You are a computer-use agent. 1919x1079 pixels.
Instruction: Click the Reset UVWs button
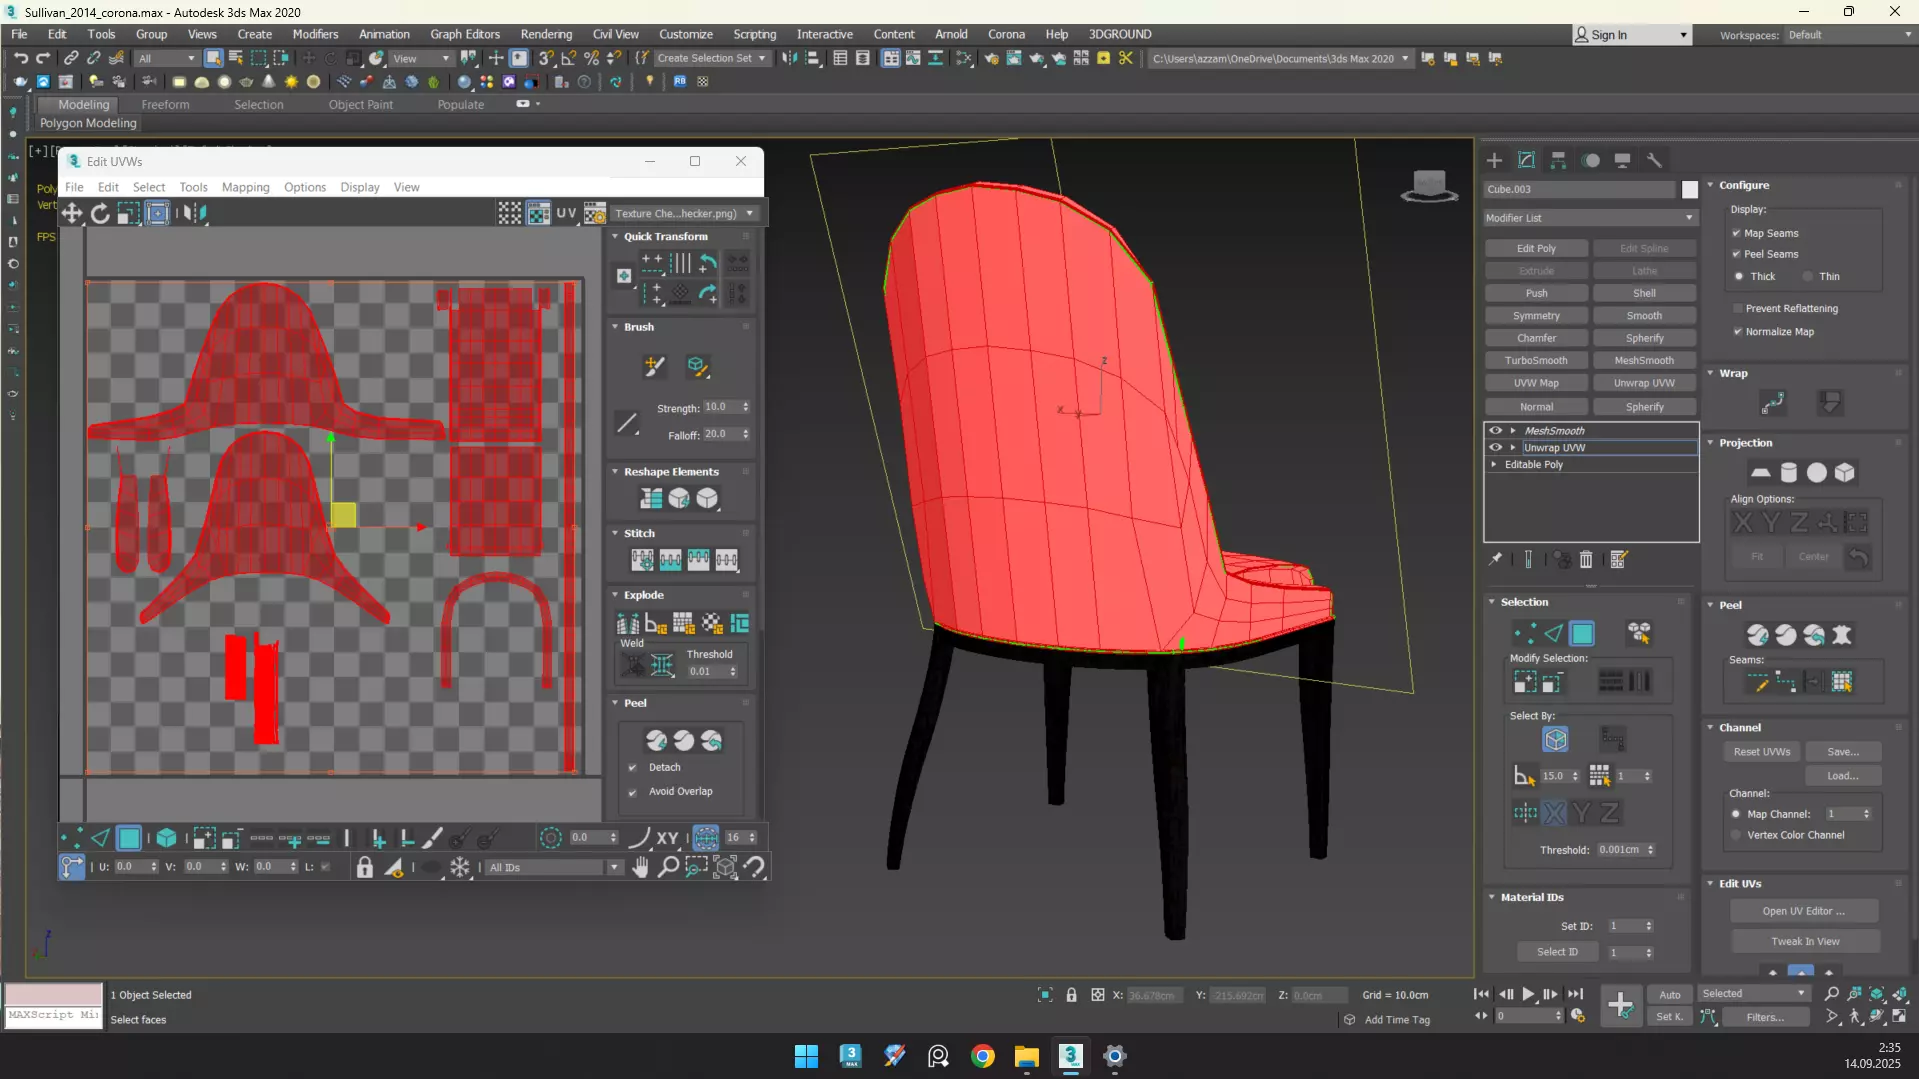click(x=1762, y=751)
